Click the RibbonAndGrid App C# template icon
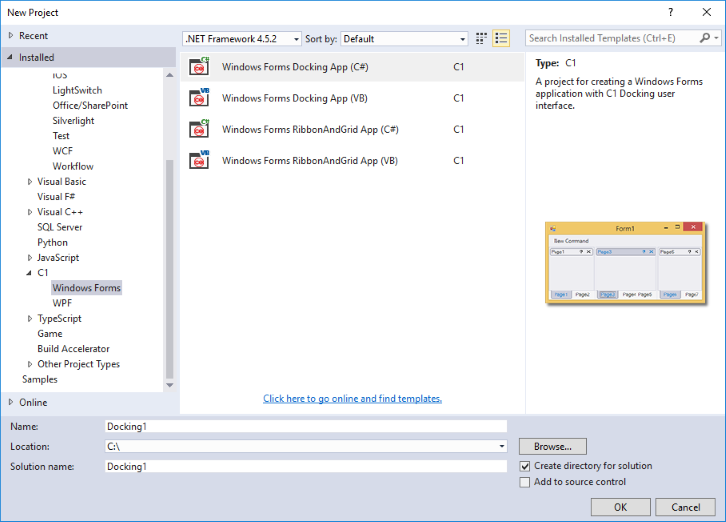 pos(199,129)
